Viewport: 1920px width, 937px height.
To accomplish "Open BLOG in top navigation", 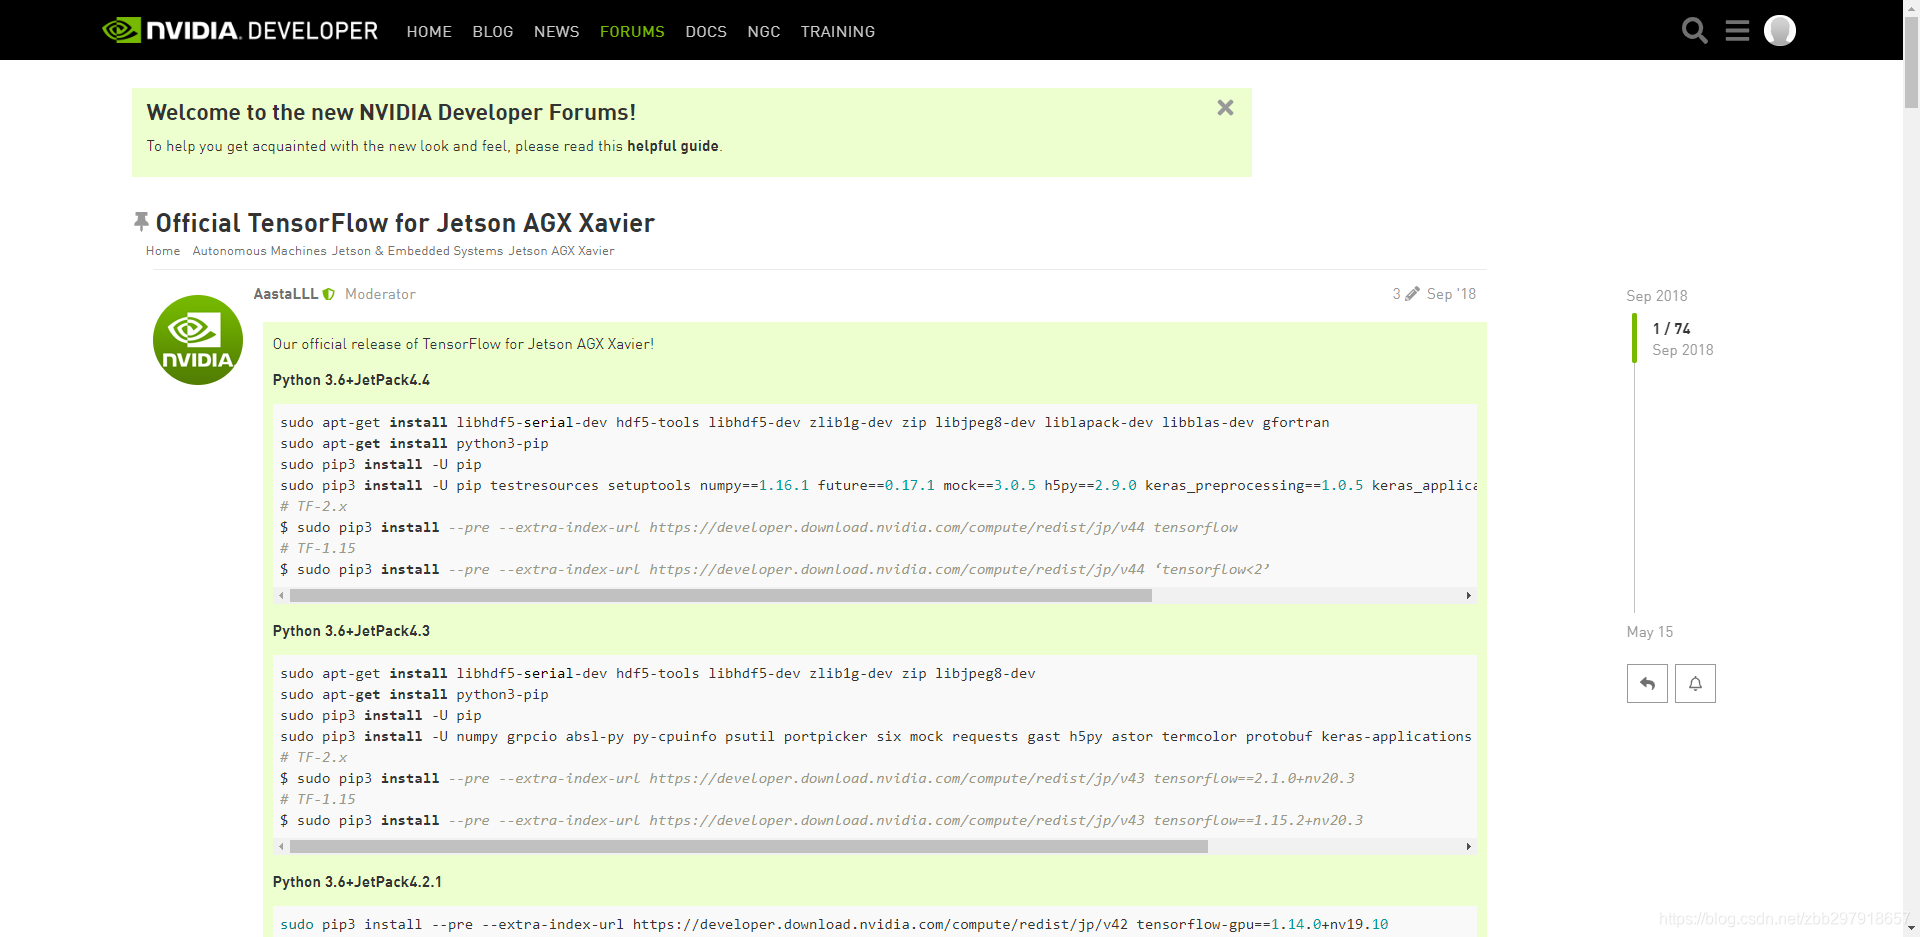I will 493,32.
